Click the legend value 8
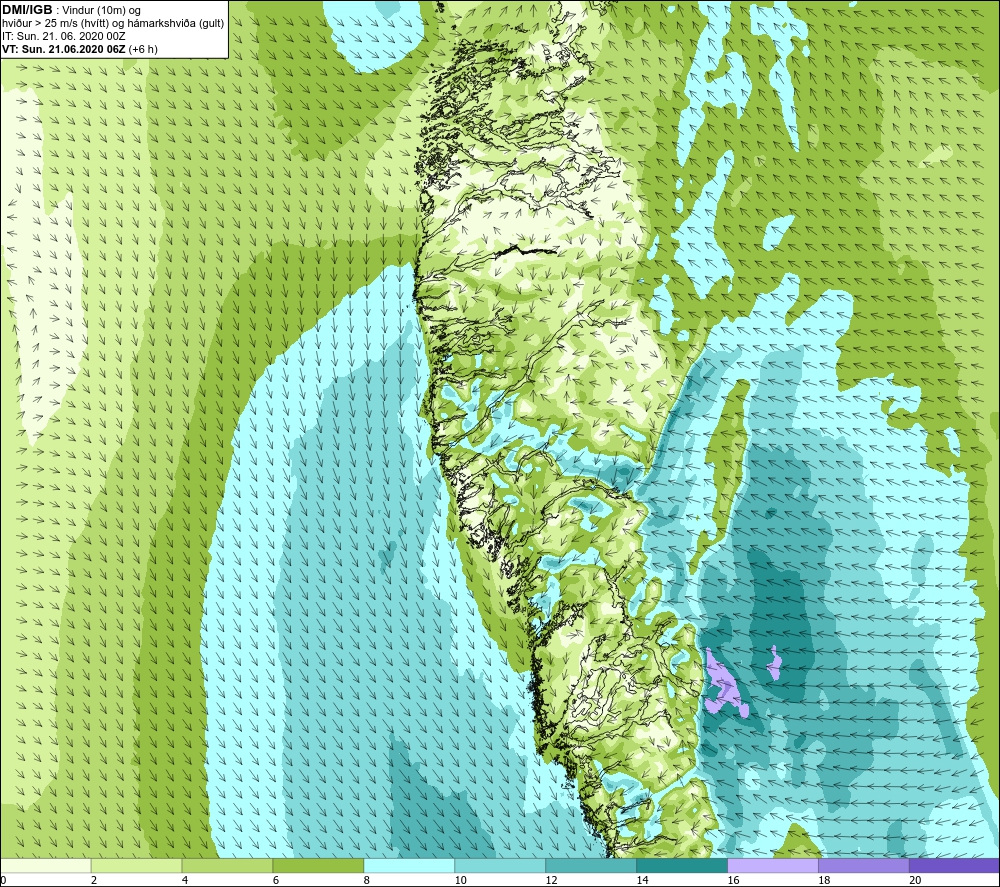The image size is (1000, 887). pos(367,880)
